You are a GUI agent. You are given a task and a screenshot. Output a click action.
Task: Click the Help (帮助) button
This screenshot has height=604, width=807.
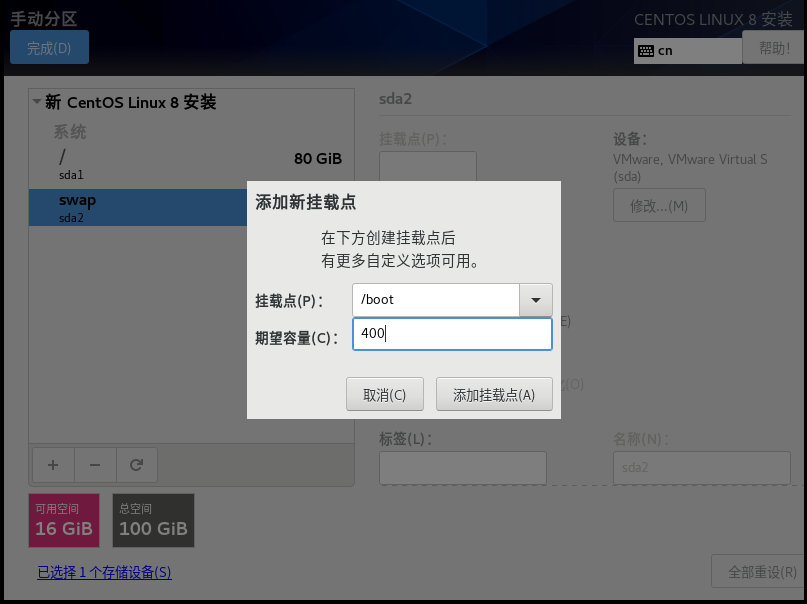pos(774,48)
